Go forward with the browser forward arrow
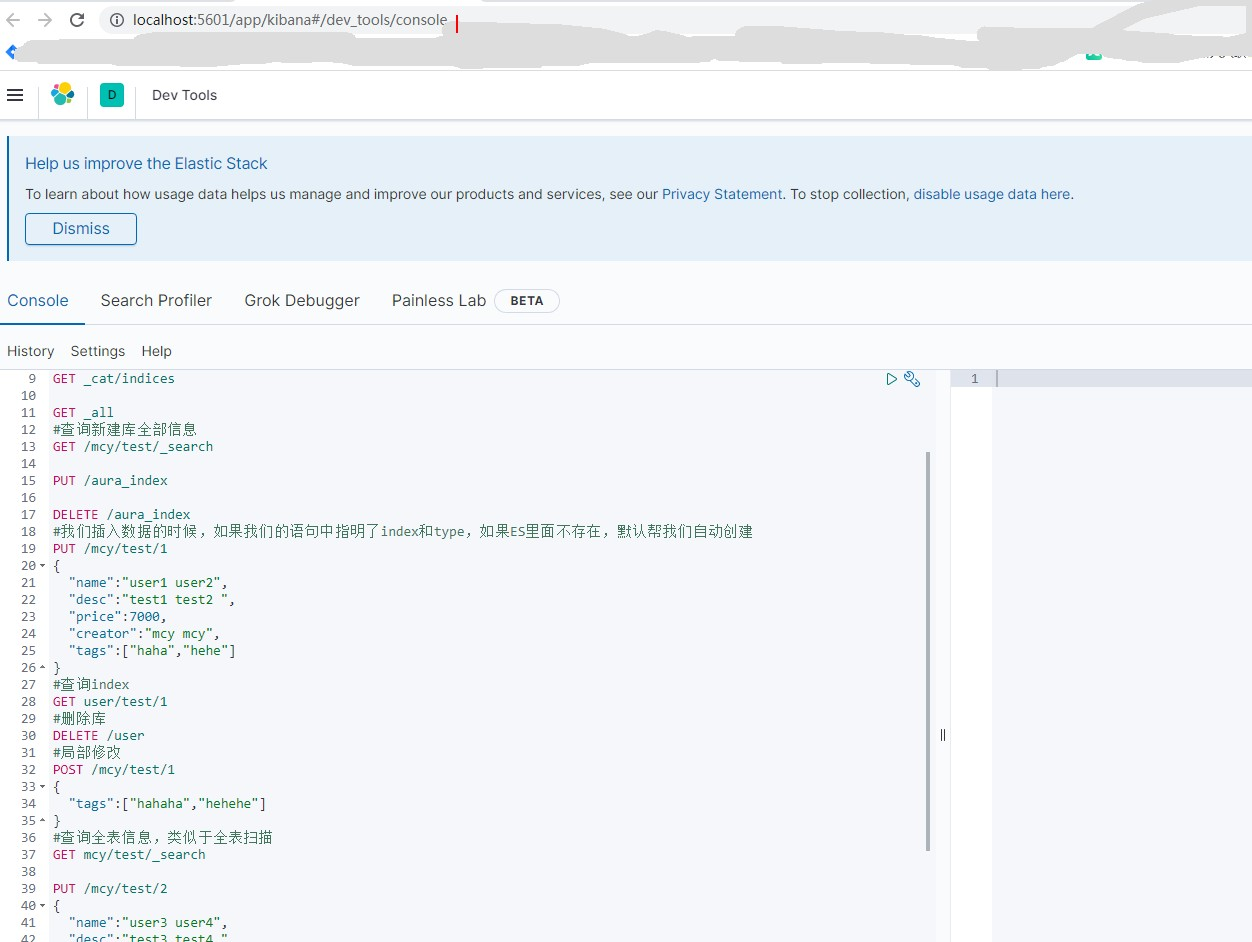The image size is (1252, 942). [44, 20]
